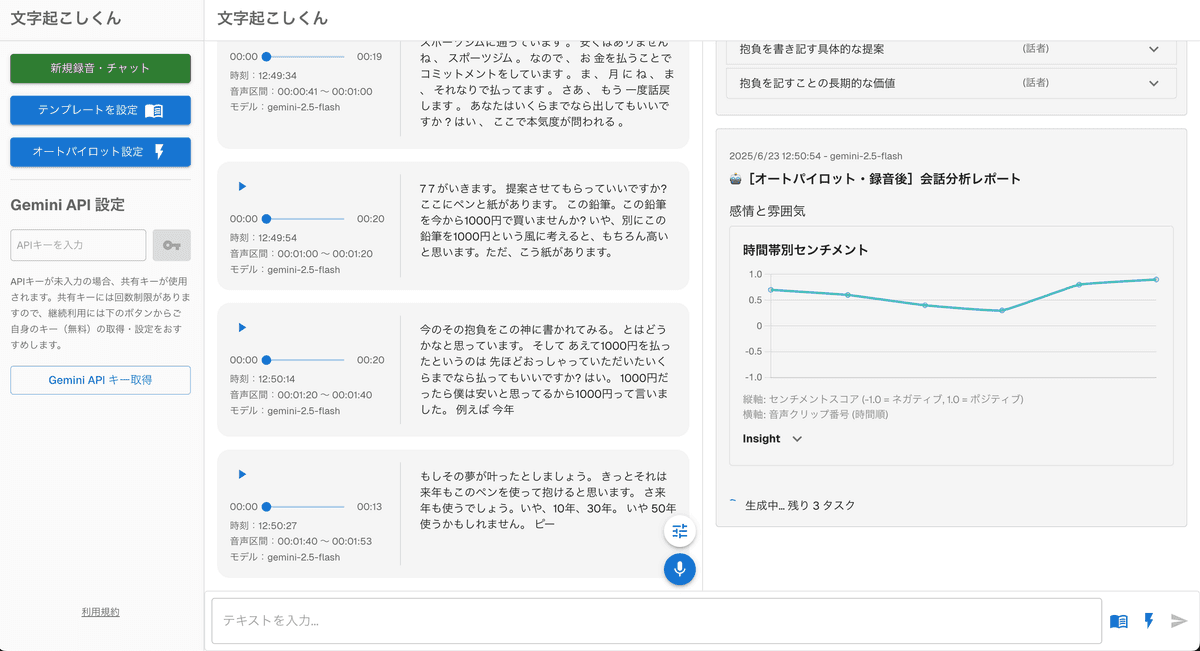Click the key icon button beside API field

point(171,245)
